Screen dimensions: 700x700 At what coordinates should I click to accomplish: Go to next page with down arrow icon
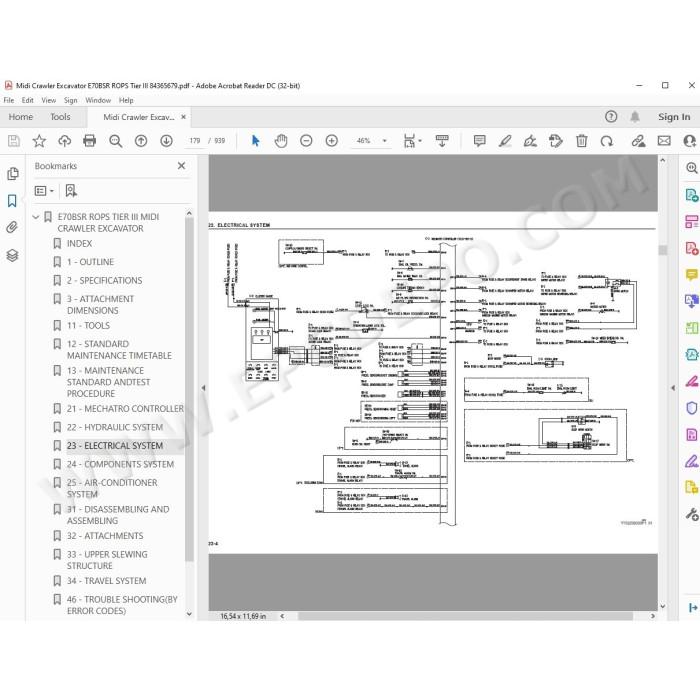pos(167,141)
